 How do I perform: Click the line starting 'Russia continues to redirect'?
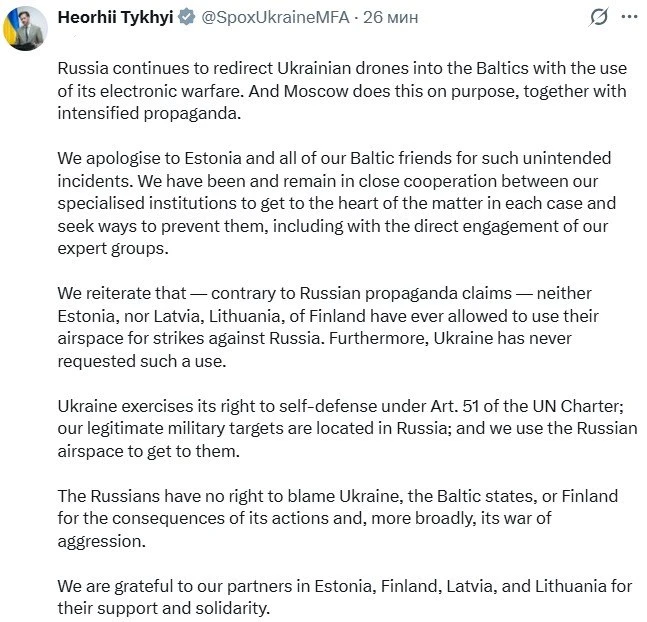(342, 68)
